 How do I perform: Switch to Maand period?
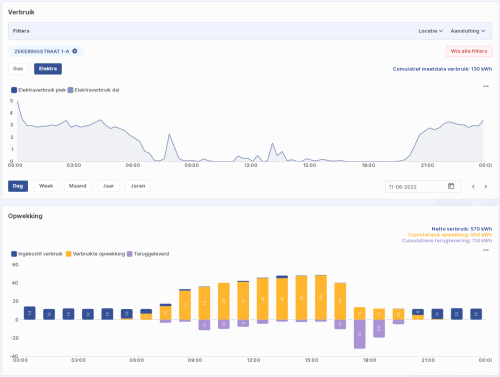[x=78, y=186]
